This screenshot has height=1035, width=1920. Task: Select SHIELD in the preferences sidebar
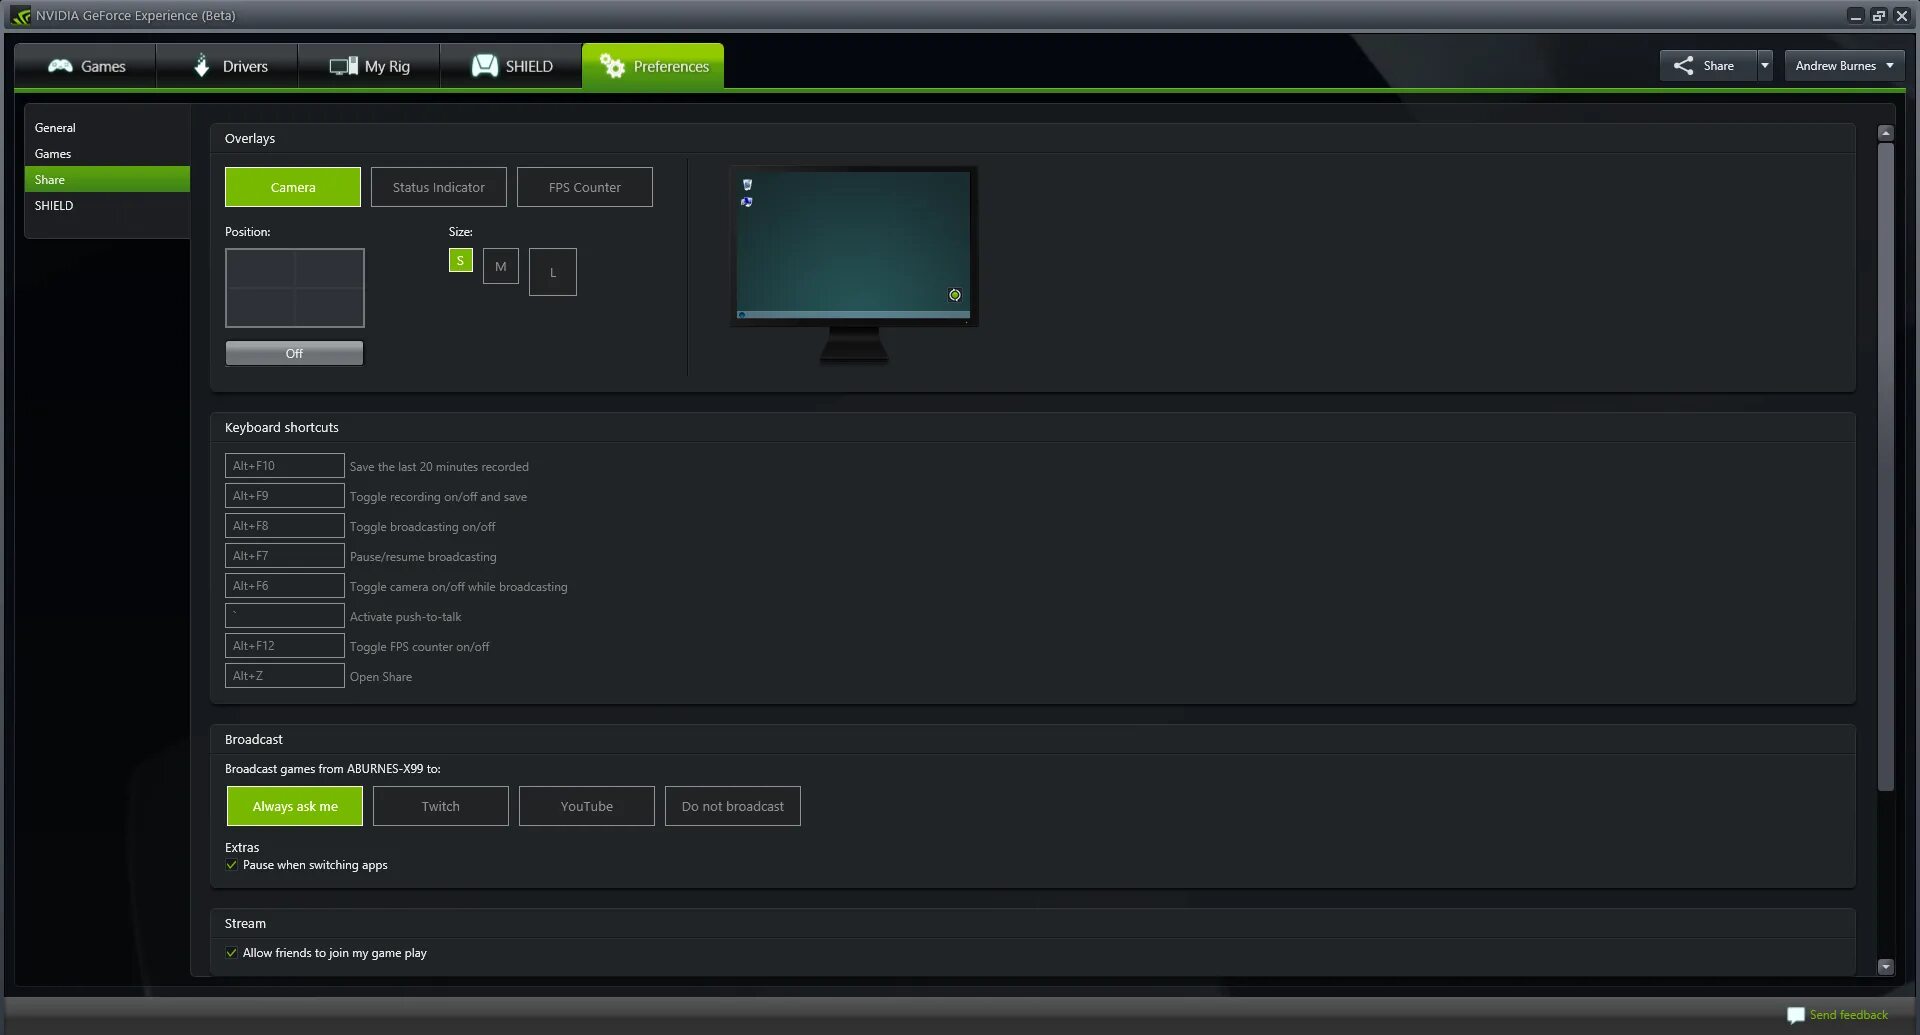pyautogui.click(x=107, y=206)
